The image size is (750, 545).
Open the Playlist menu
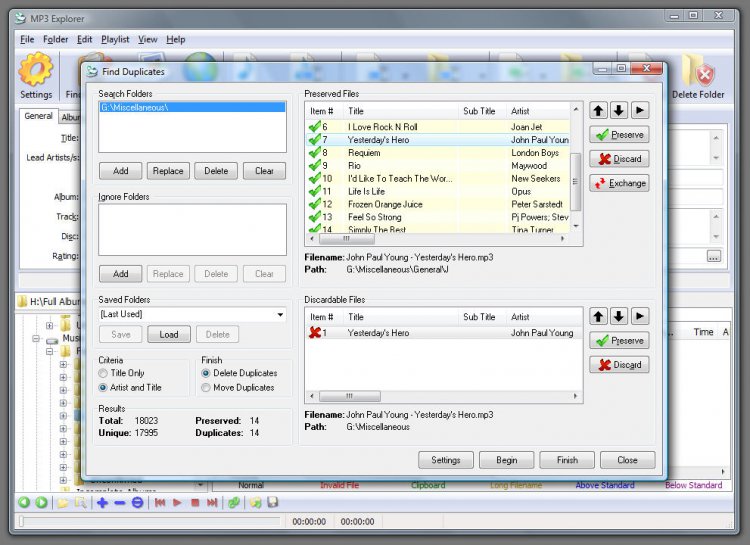(115, 39)
